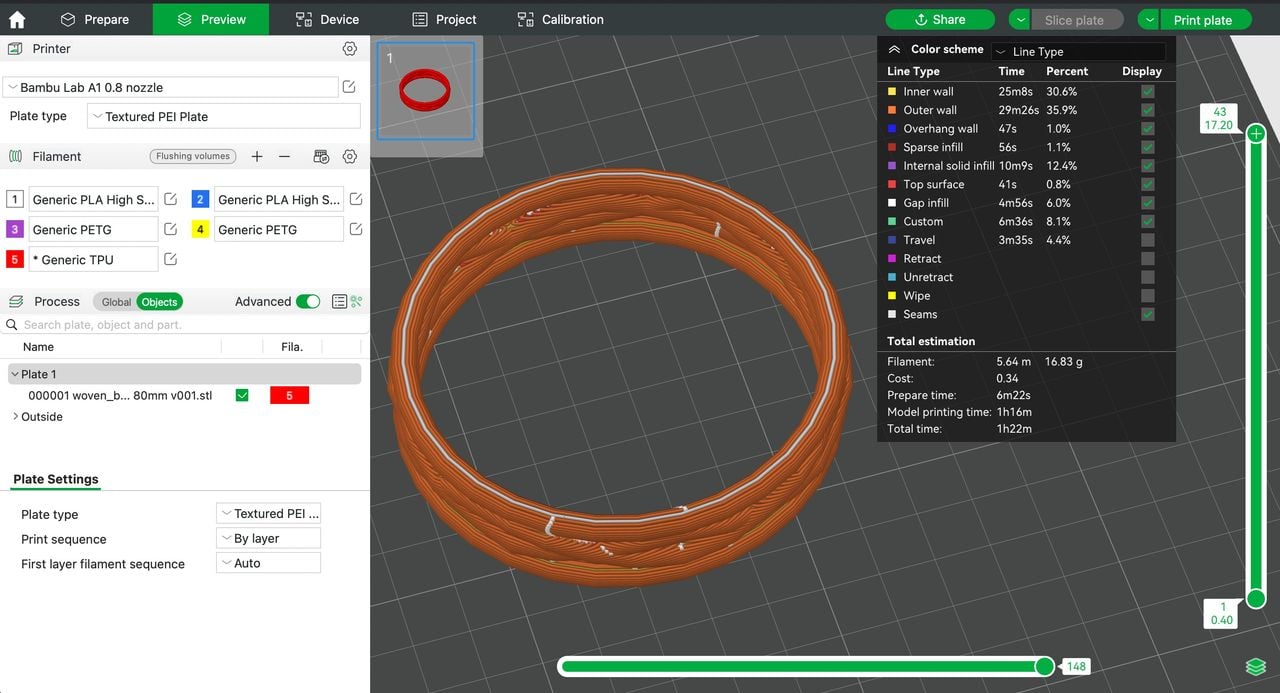Open the Calibration tab
Image resolution: width=1280 pixels, height=693 pixels.
pos(560,19)
